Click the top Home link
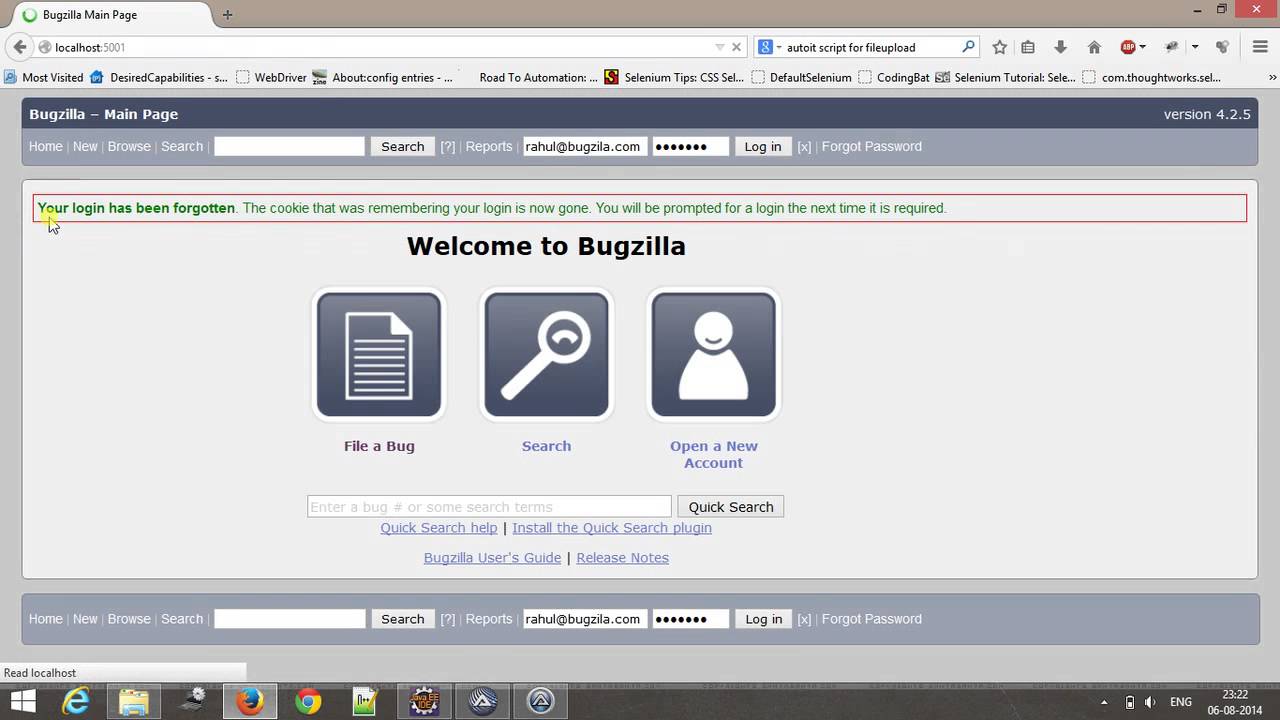The image size is (1280, 720). (46, 146)
